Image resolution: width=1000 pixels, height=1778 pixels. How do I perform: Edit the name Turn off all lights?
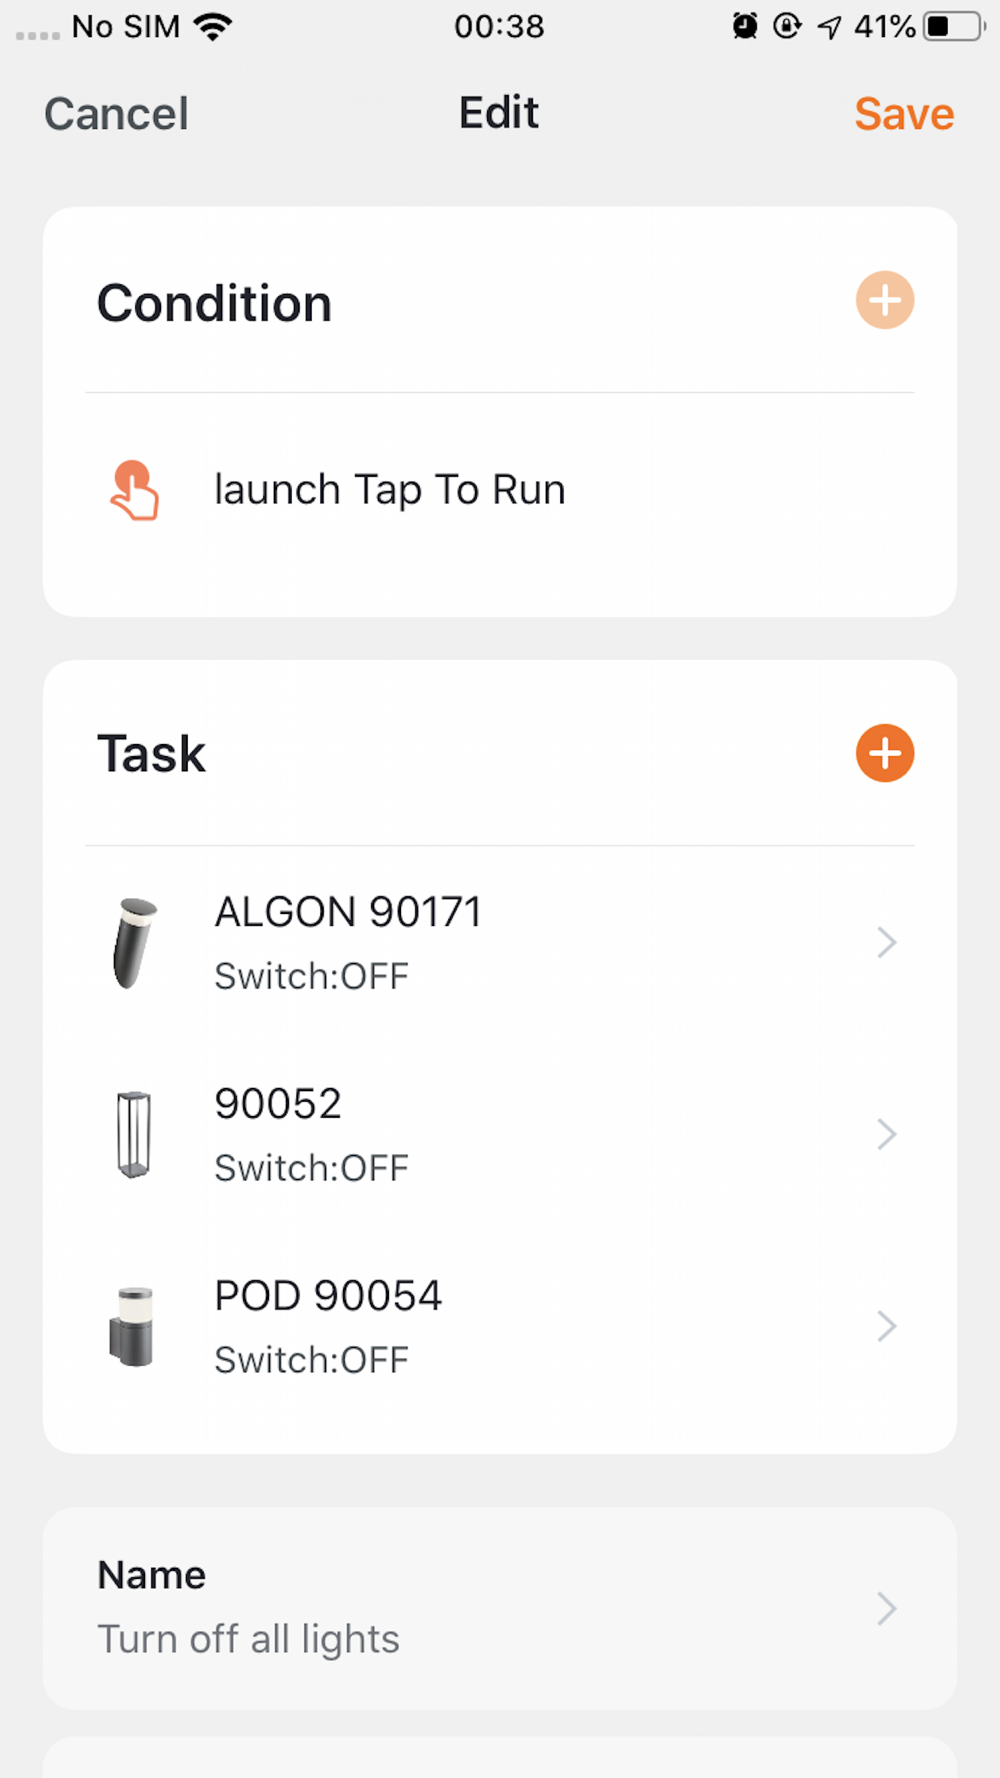[x=248, y=1639]
